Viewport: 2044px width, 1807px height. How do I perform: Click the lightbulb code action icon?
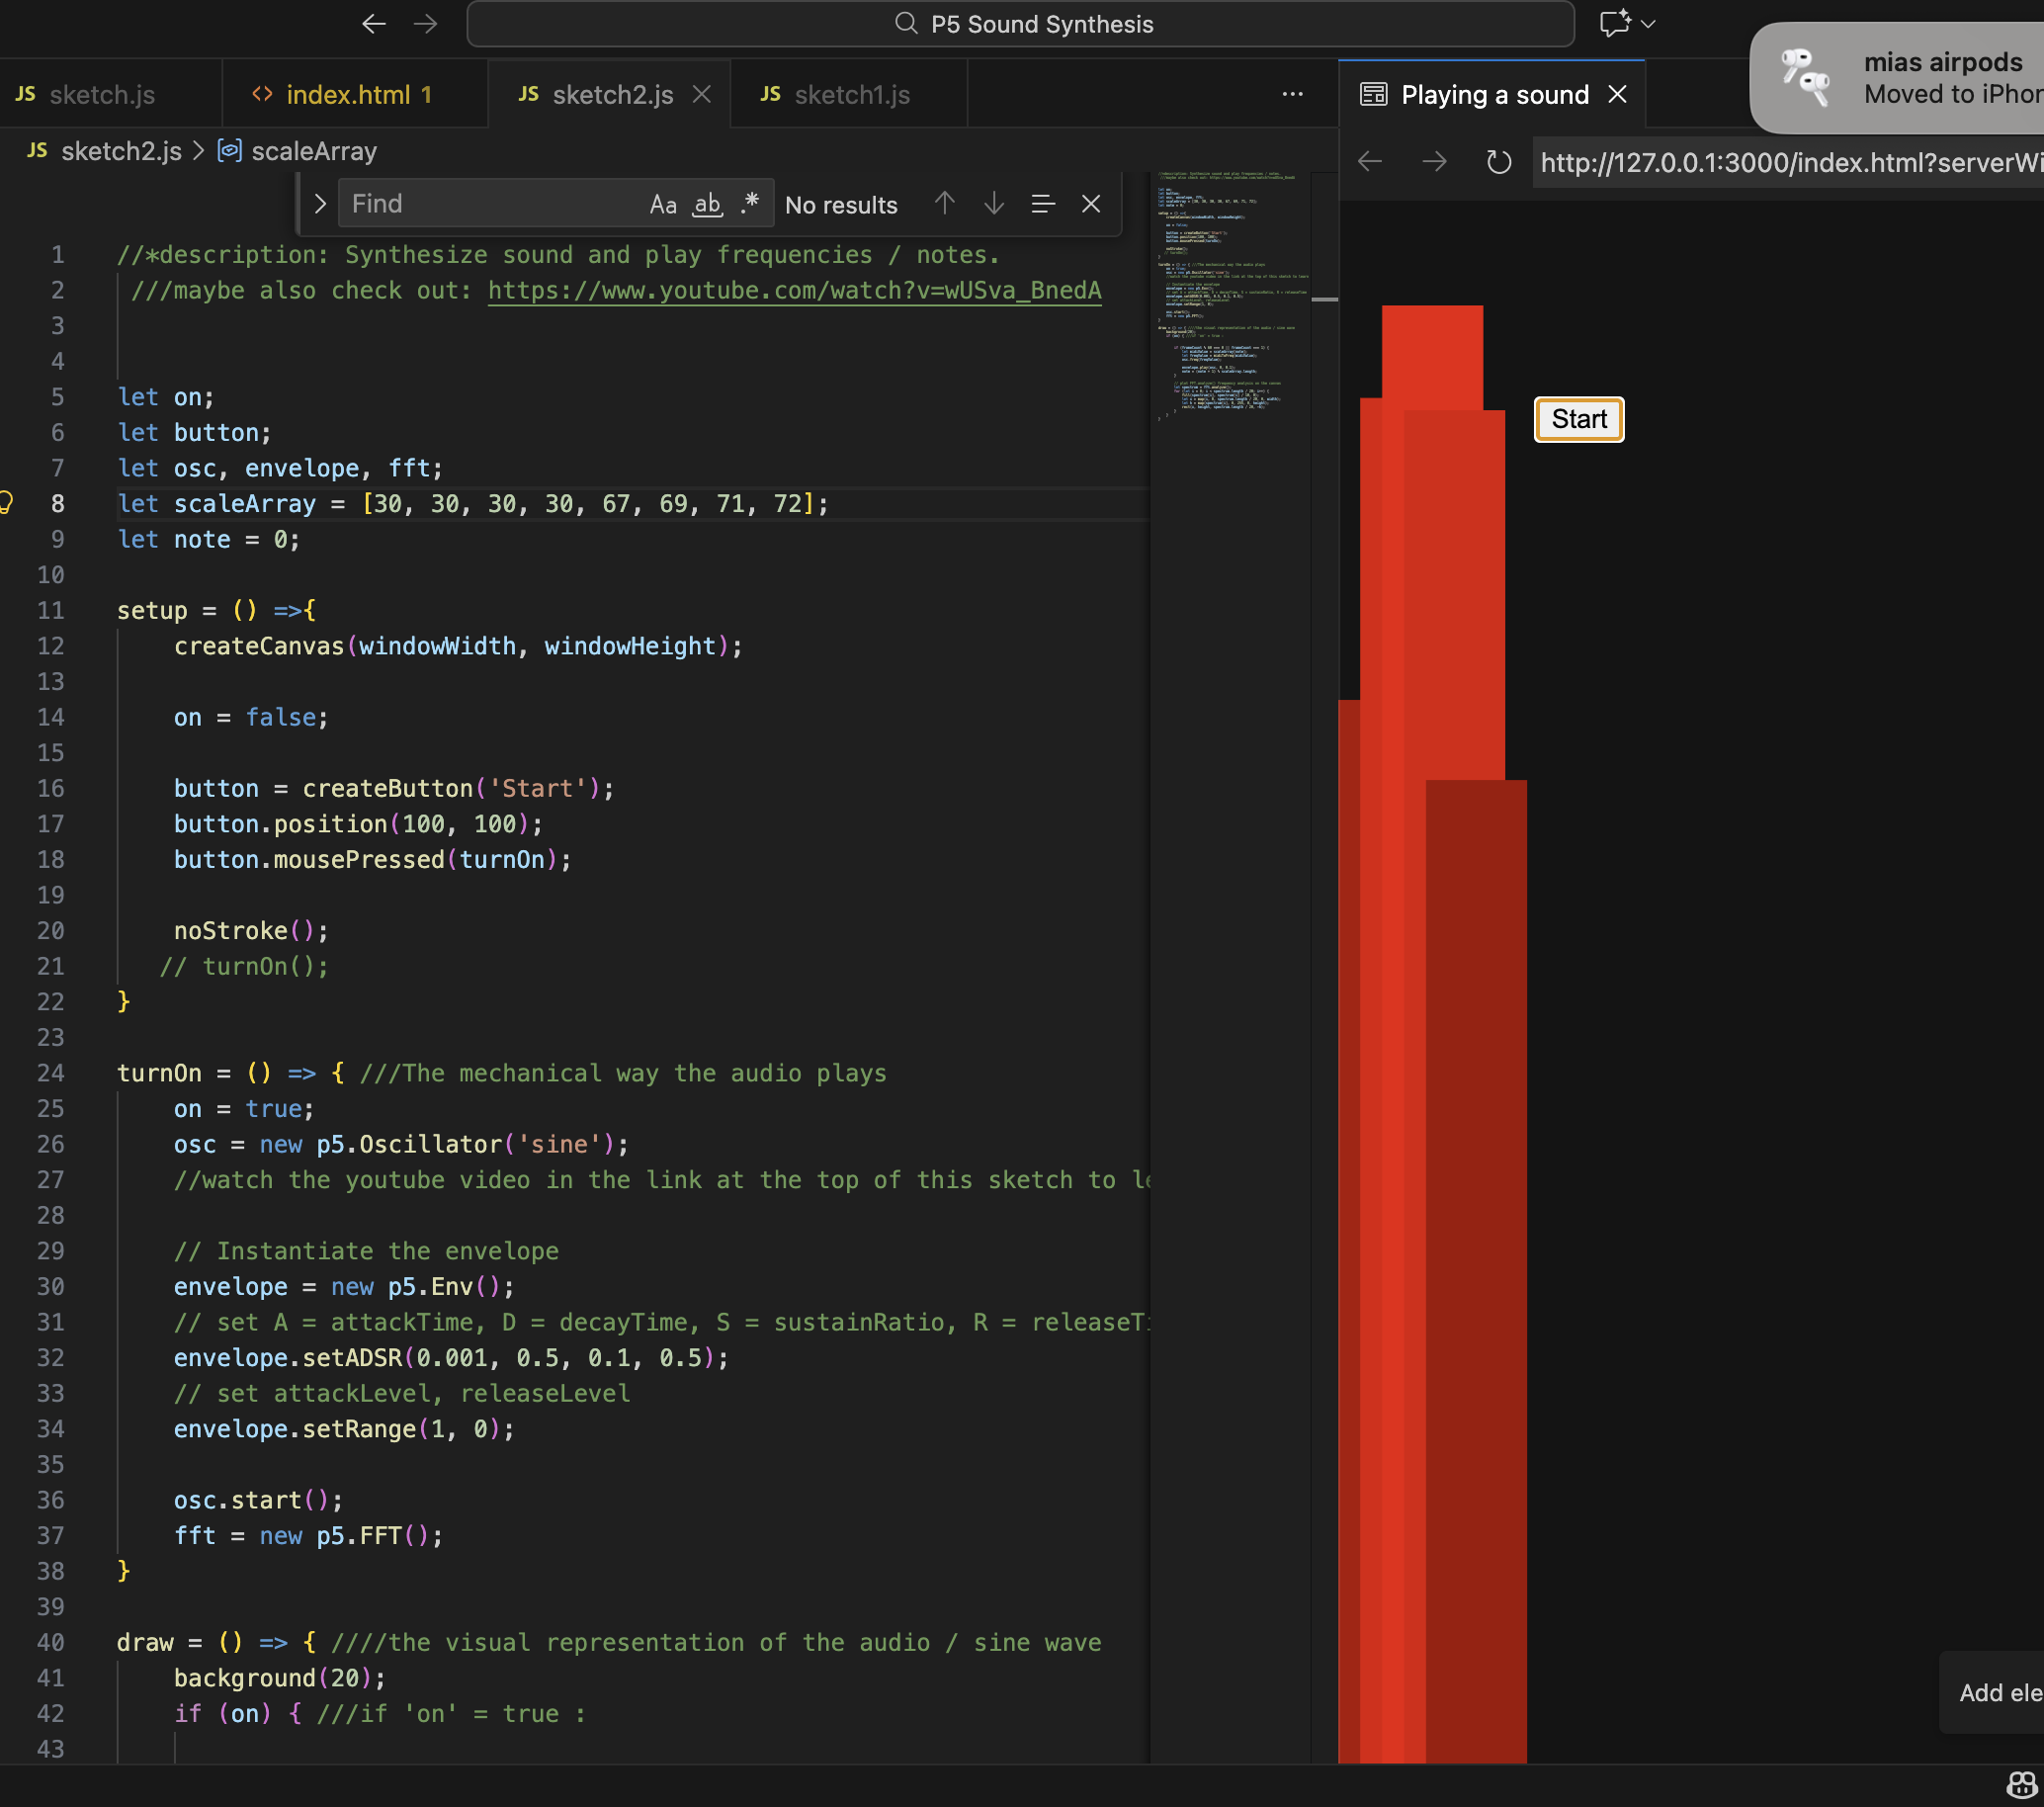click(6, 502)
